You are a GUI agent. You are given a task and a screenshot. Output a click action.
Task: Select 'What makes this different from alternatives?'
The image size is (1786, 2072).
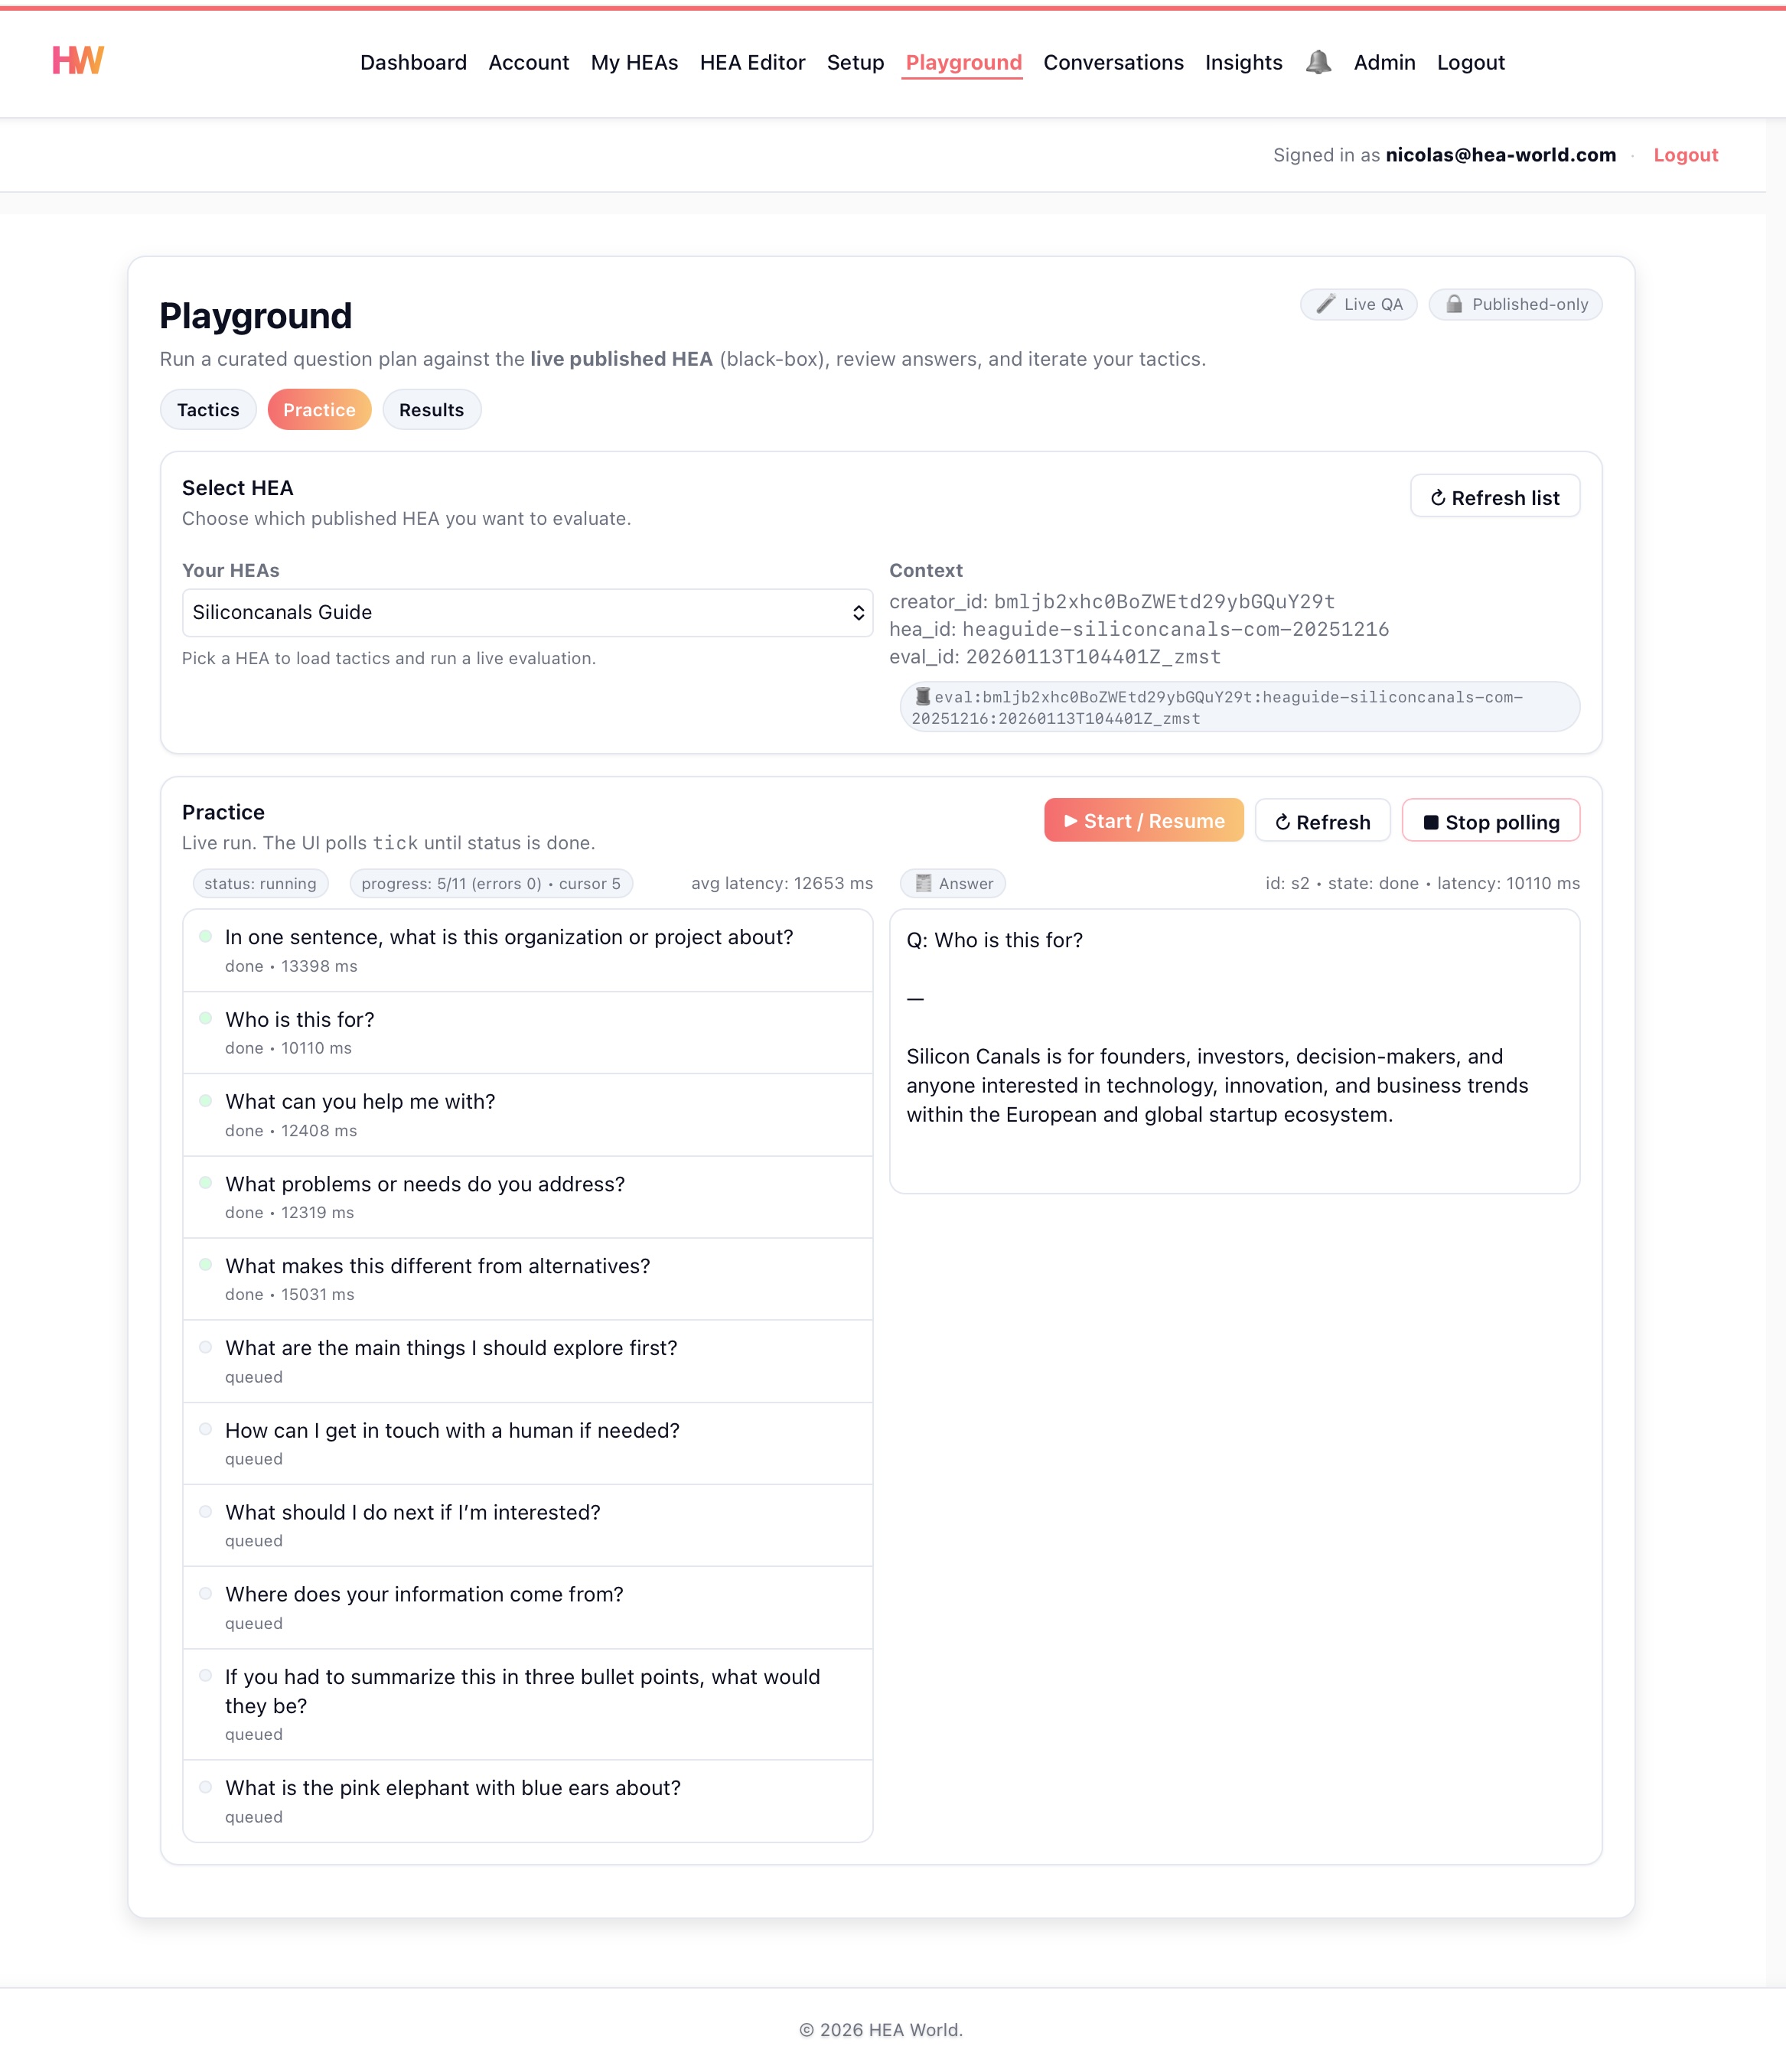click(437, 1265)
